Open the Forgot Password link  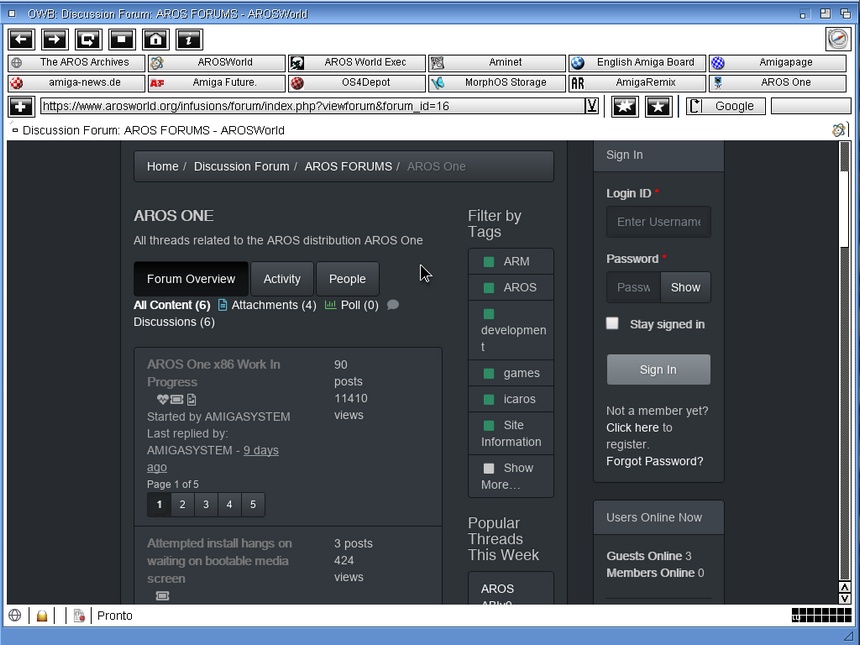click(654, 461)
